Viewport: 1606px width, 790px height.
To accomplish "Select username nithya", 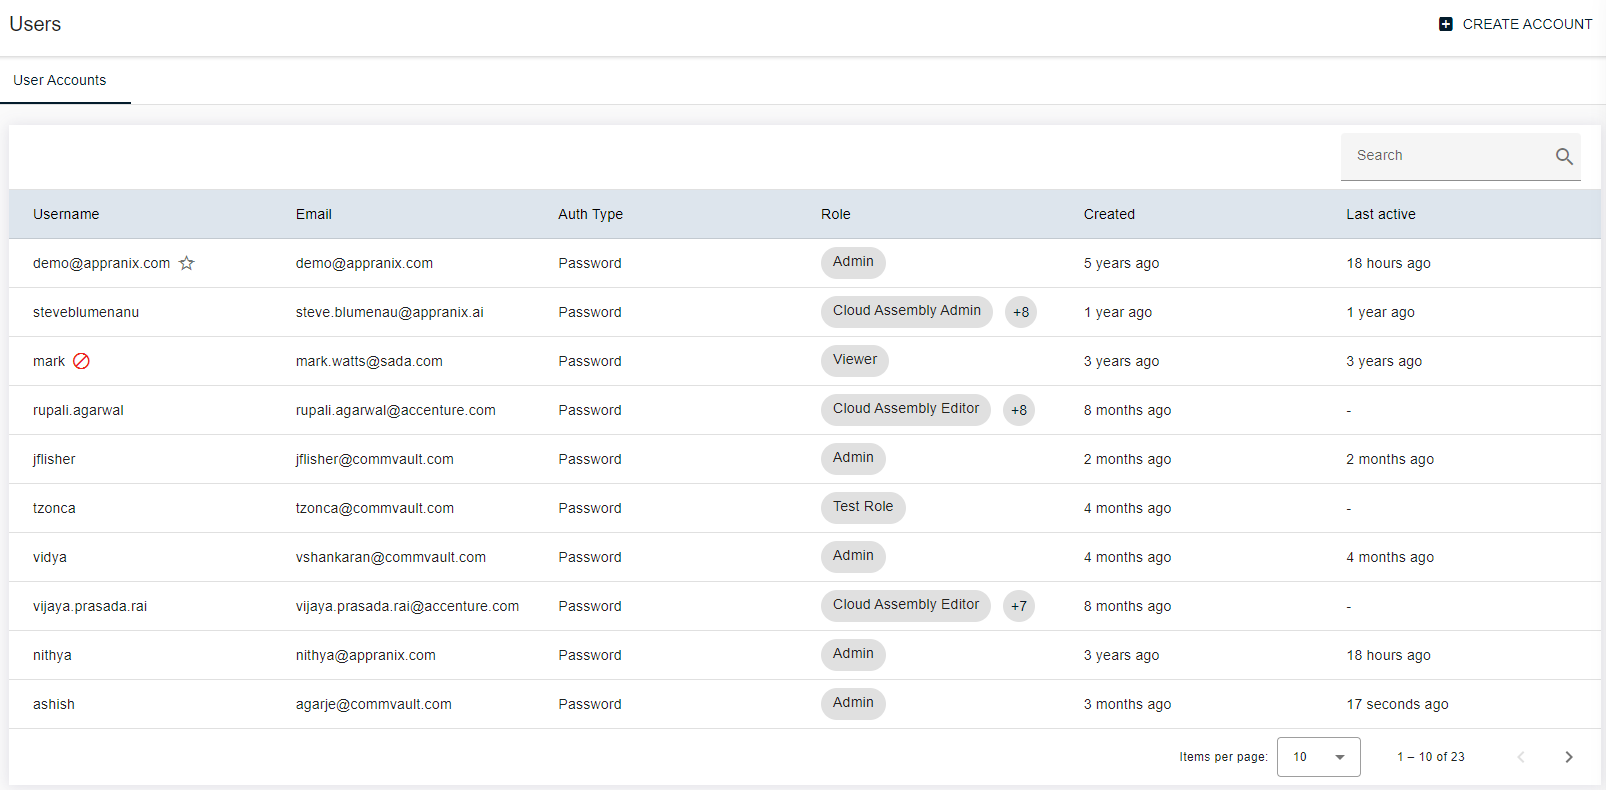I will (x=52, y=655).
